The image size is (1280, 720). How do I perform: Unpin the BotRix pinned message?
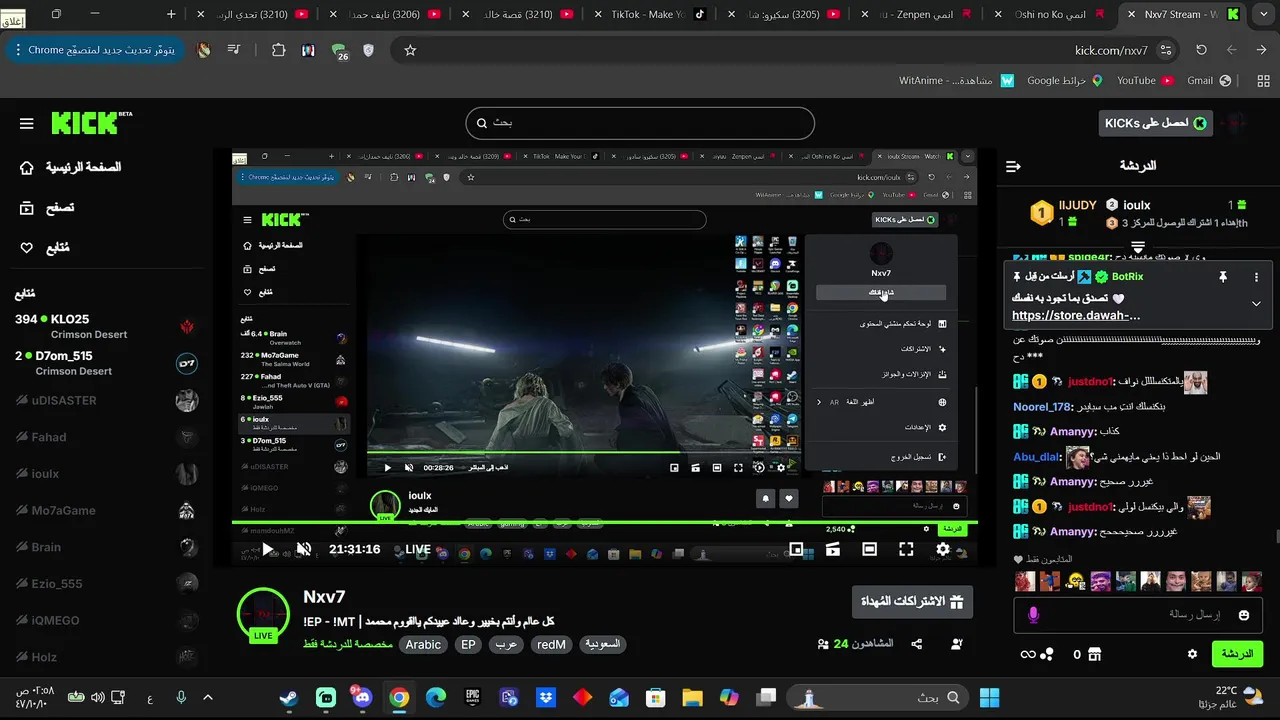pos(1222,277)
